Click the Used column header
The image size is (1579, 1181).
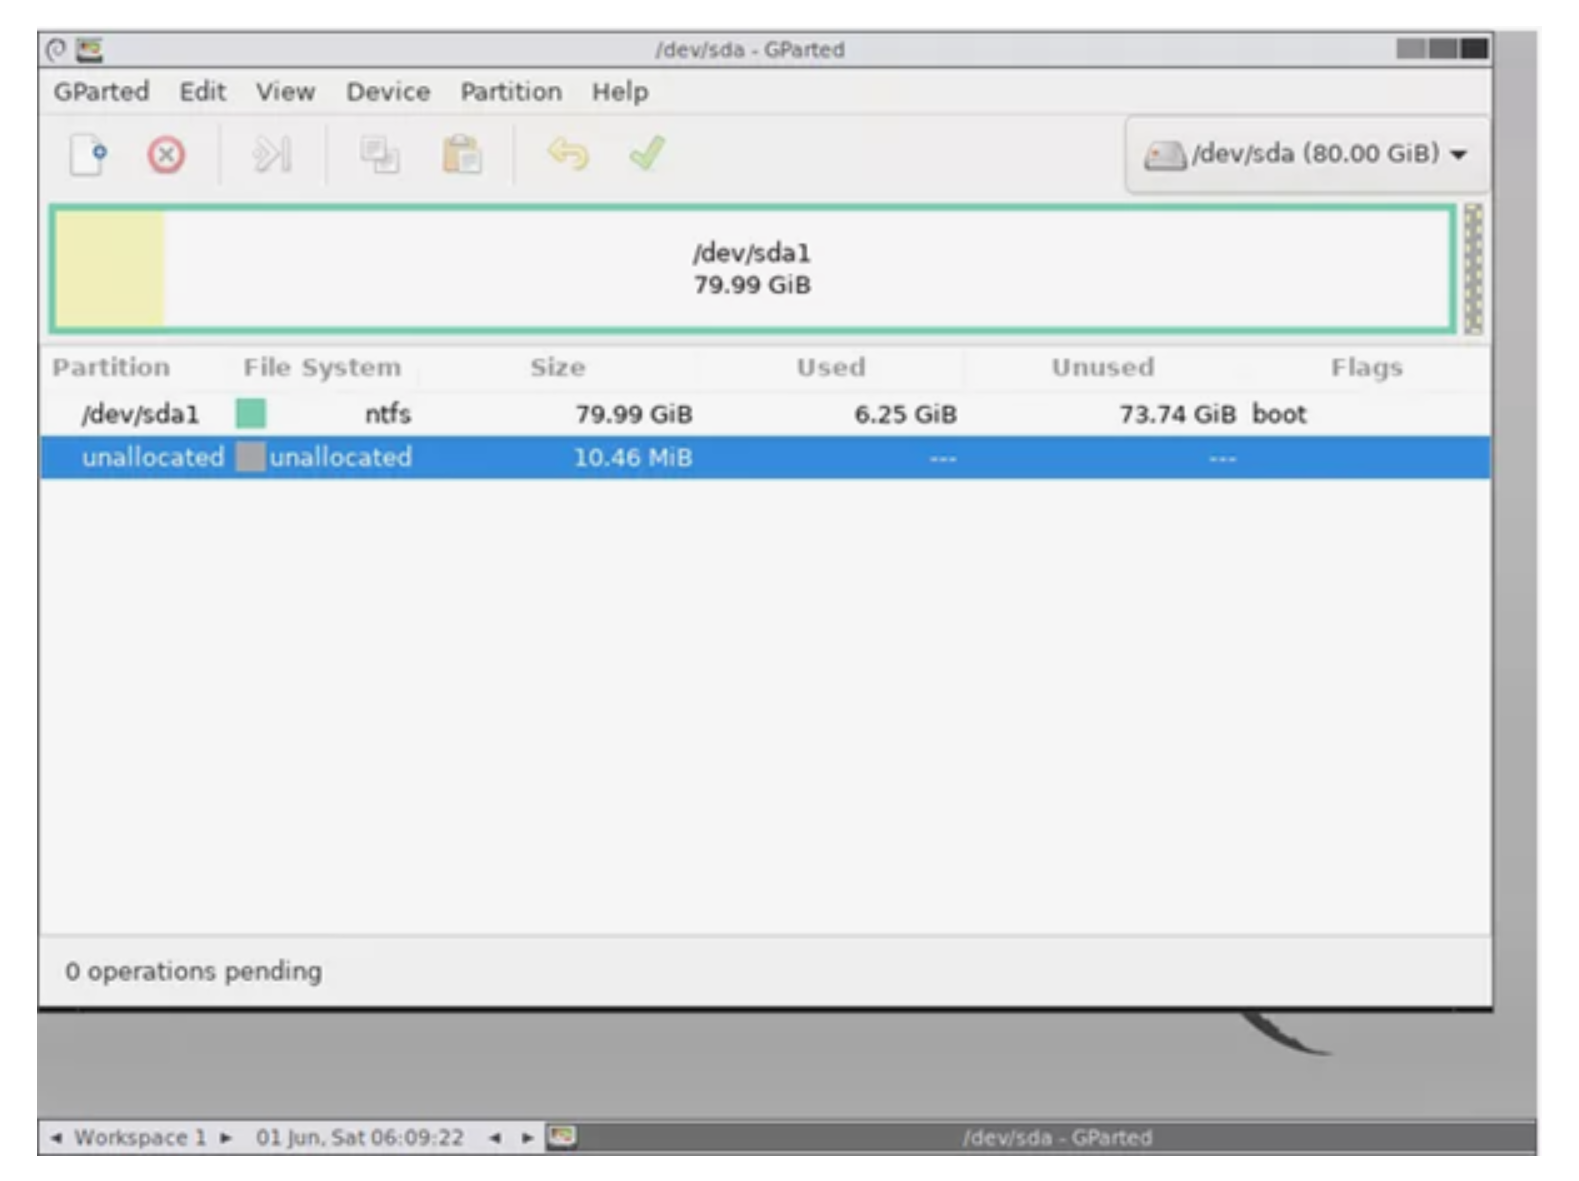[831, 367]
